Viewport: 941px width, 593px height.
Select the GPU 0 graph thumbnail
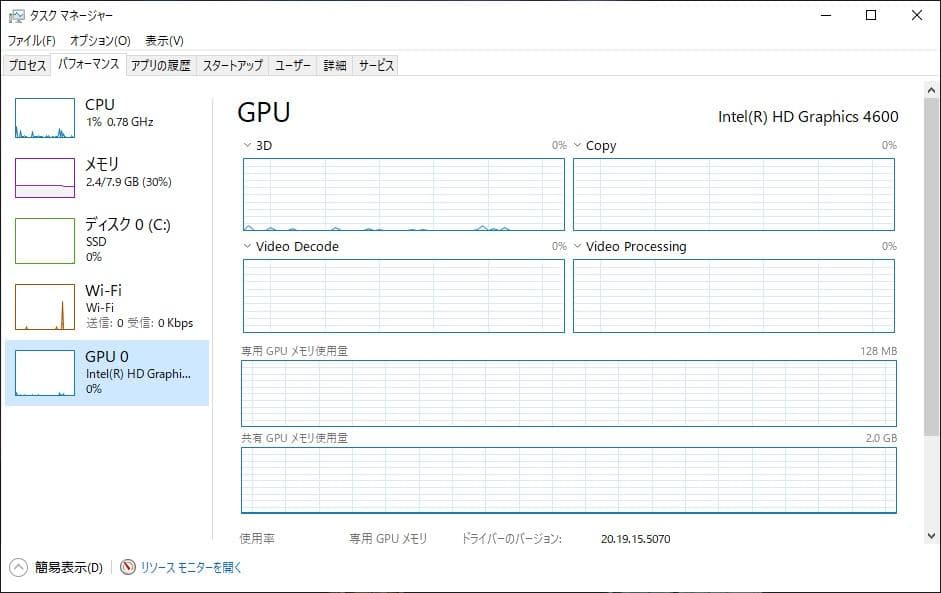click(x=44, y=373)
